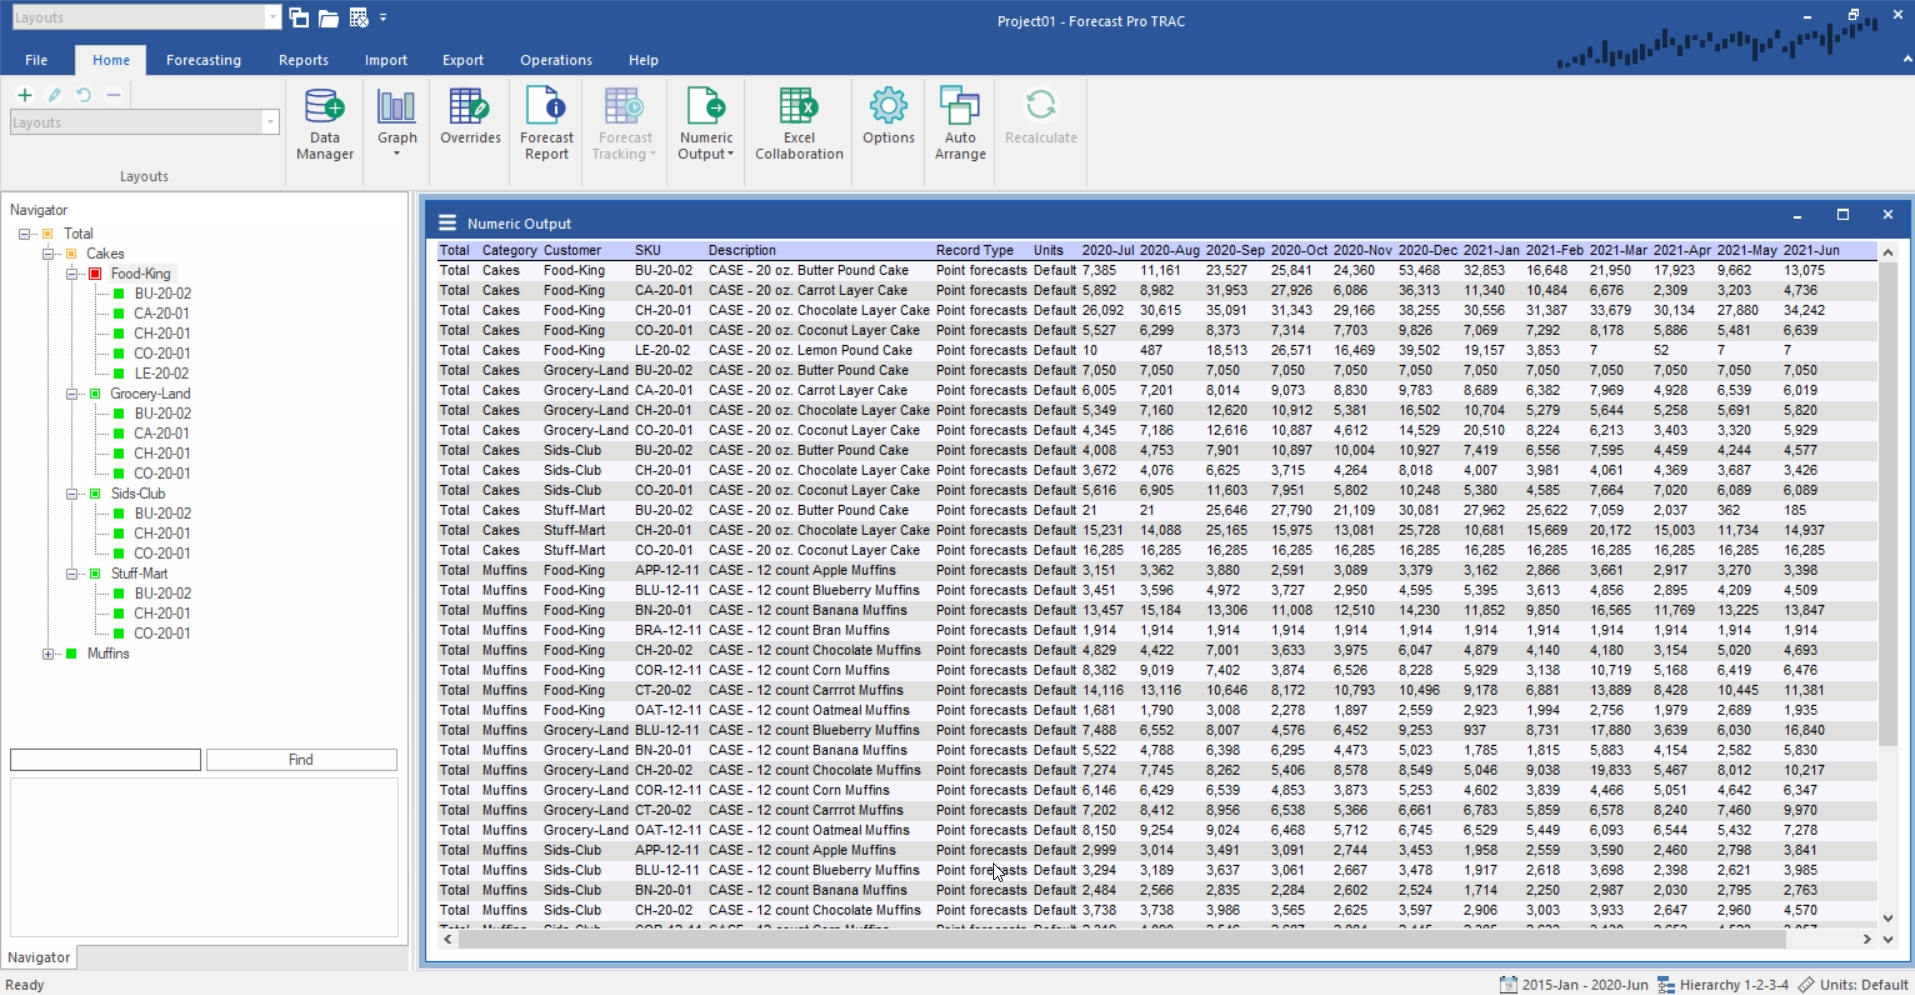Click the Navigator search input field
This screenshot has width=1915, height=995.
(x=105, y=760)
